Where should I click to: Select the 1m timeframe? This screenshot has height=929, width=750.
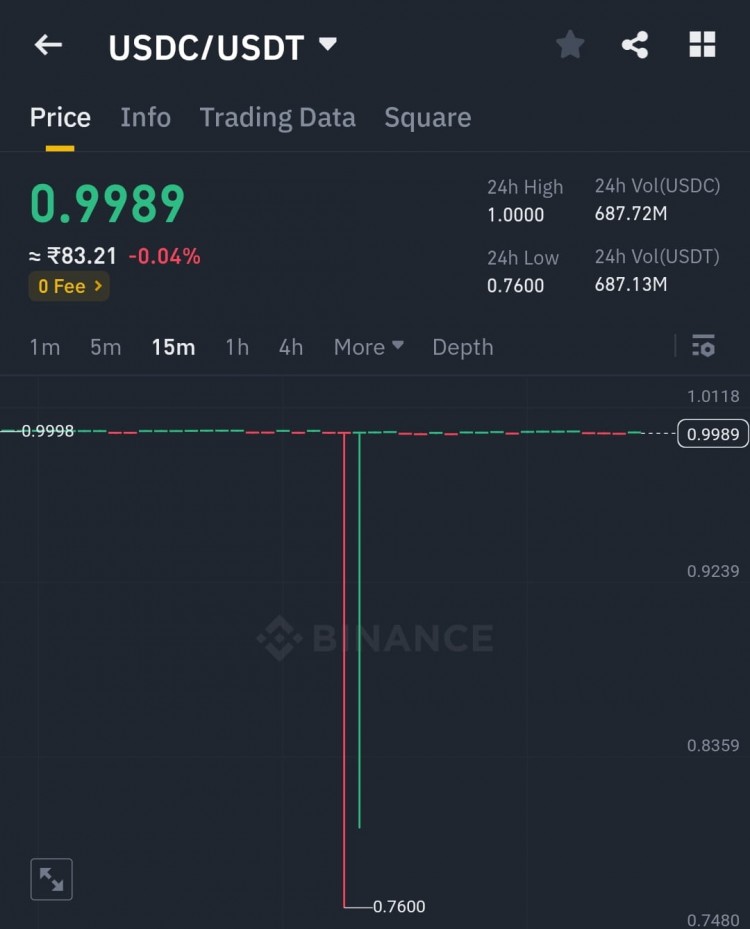point(45,347)
